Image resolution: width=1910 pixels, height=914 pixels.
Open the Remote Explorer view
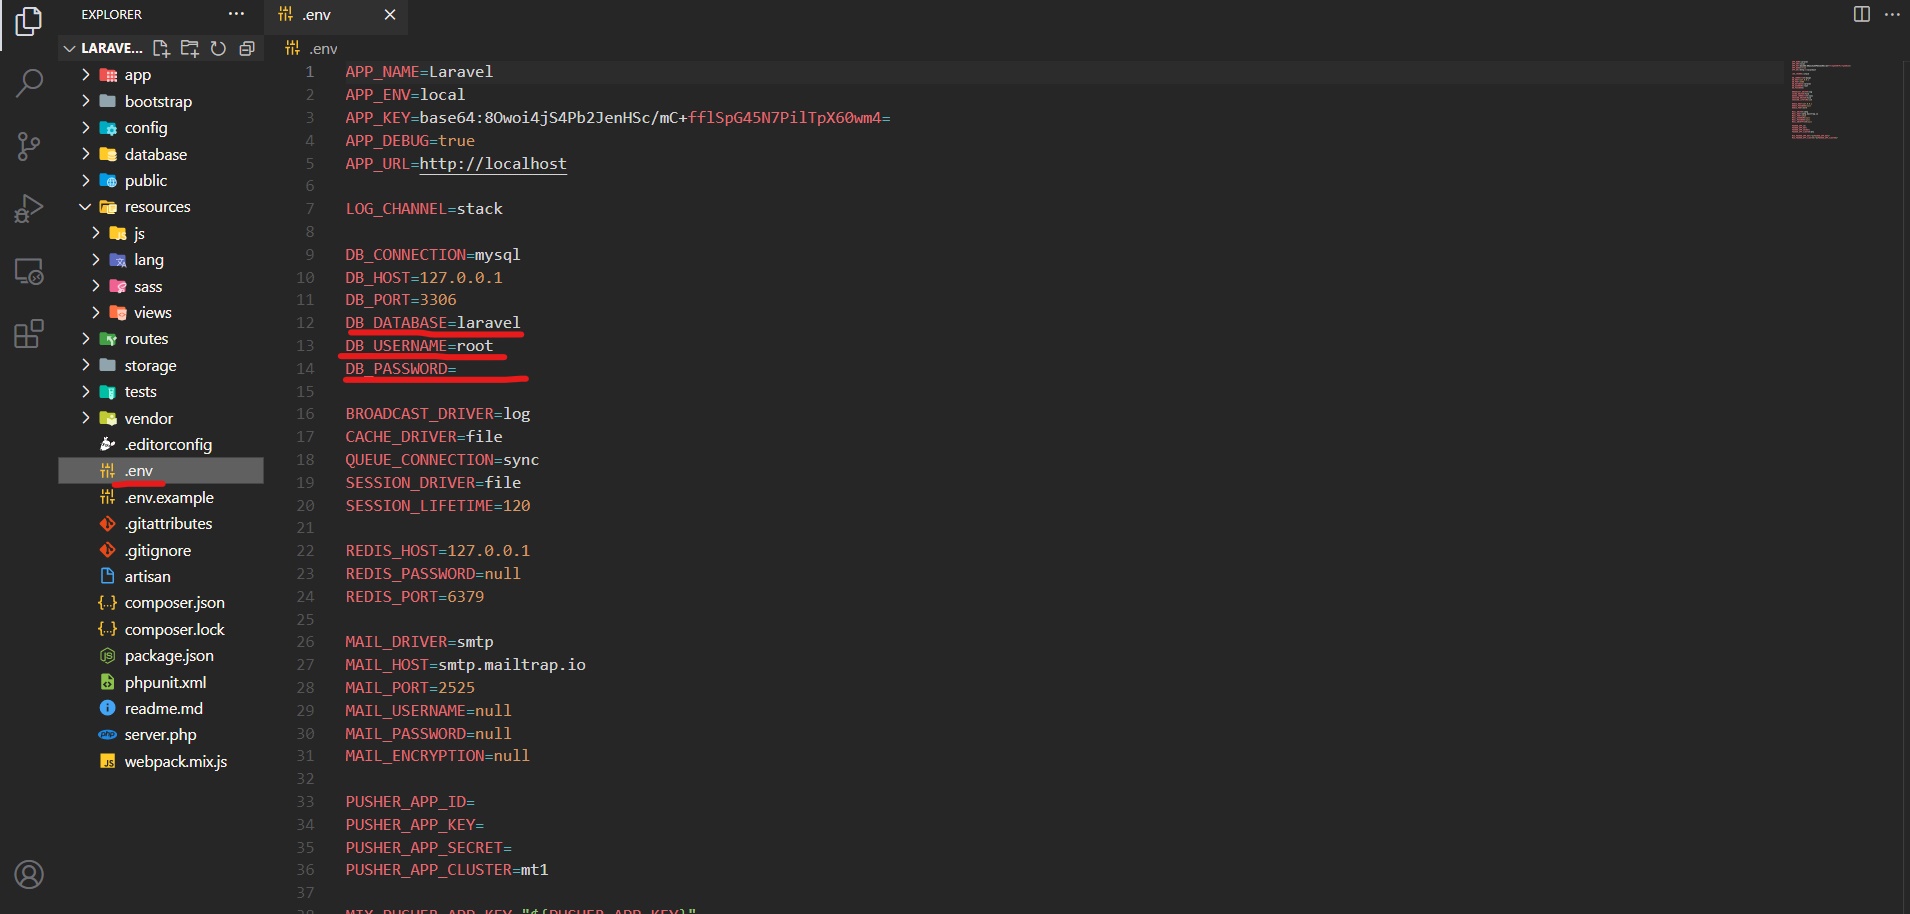click(x=29, y=271)
